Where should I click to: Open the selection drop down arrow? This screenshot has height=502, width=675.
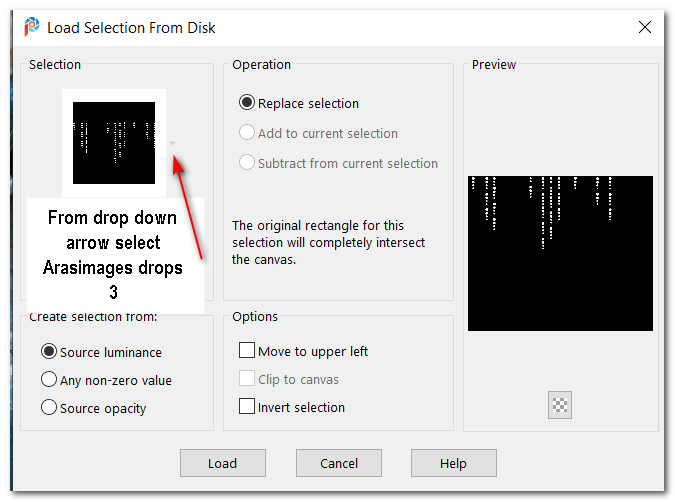click(x=173, y=143)
